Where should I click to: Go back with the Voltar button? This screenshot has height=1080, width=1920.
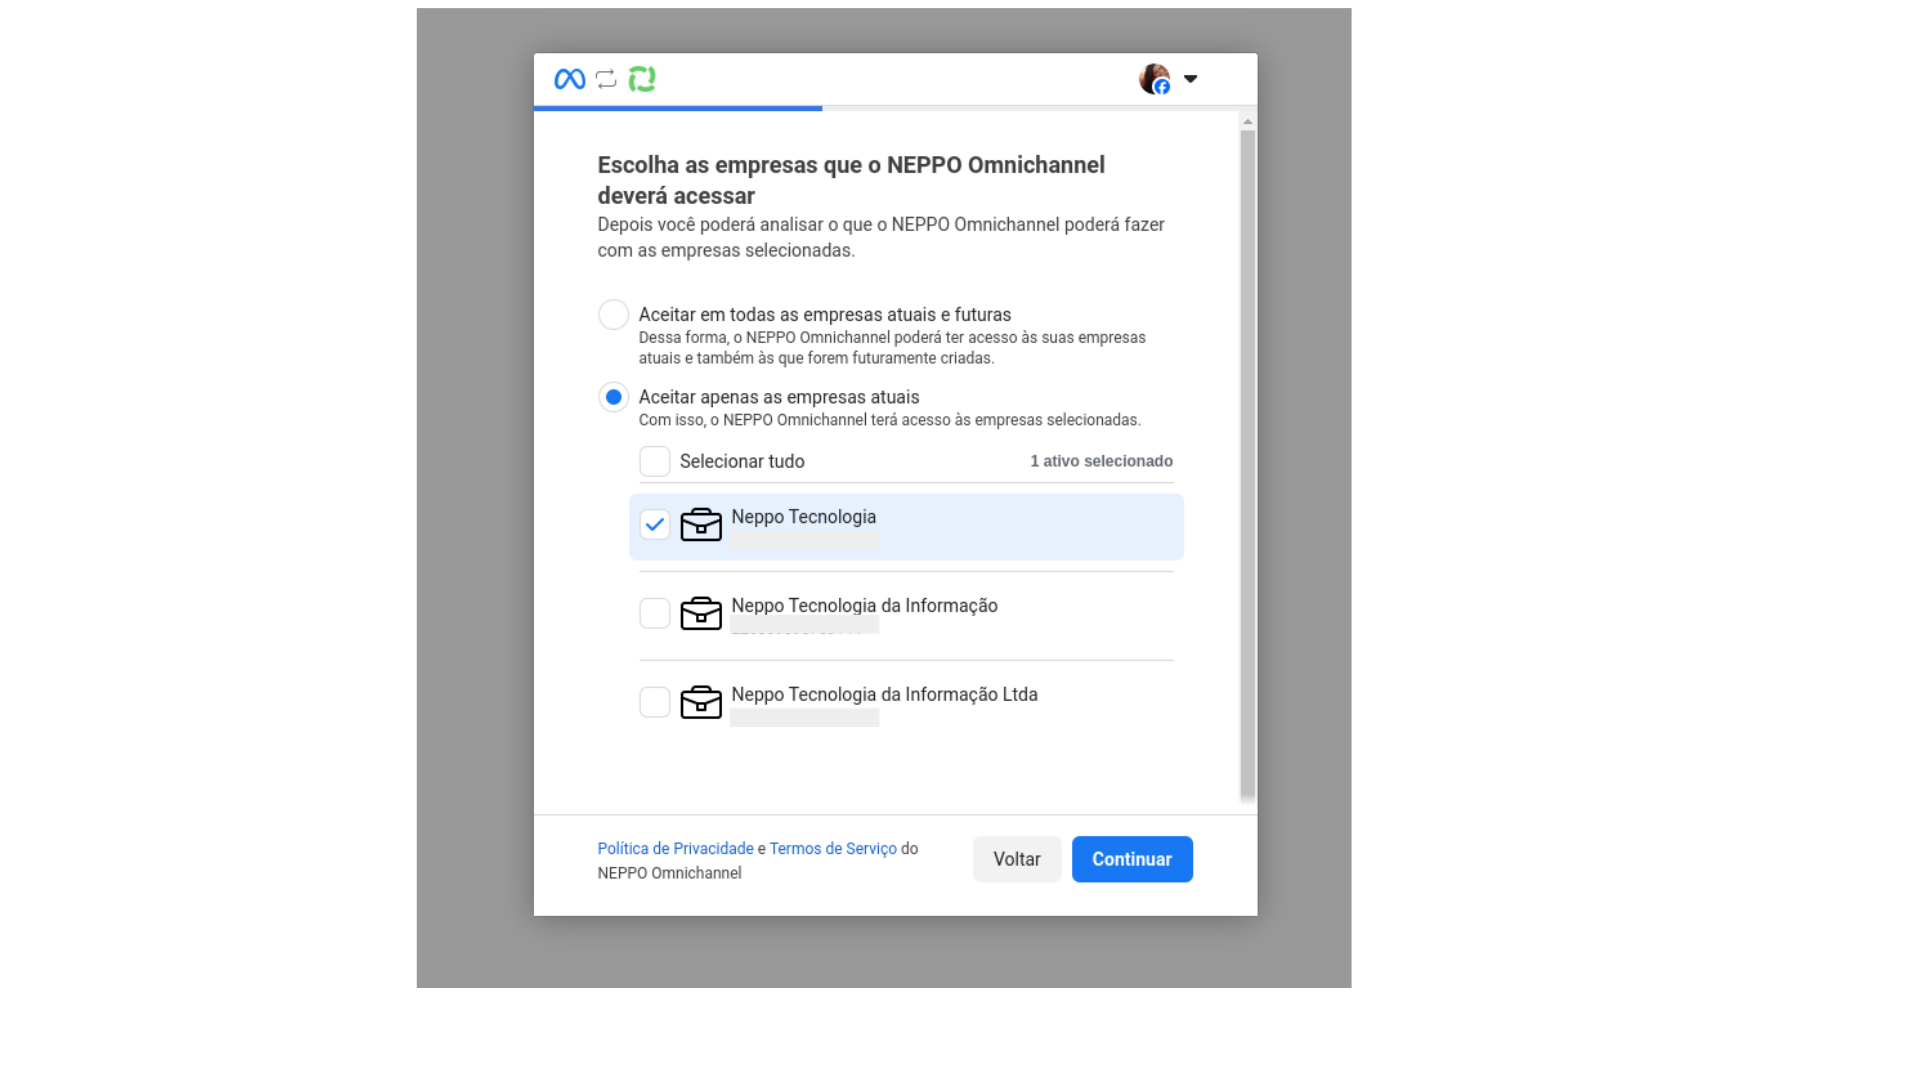click(1017, 859)
